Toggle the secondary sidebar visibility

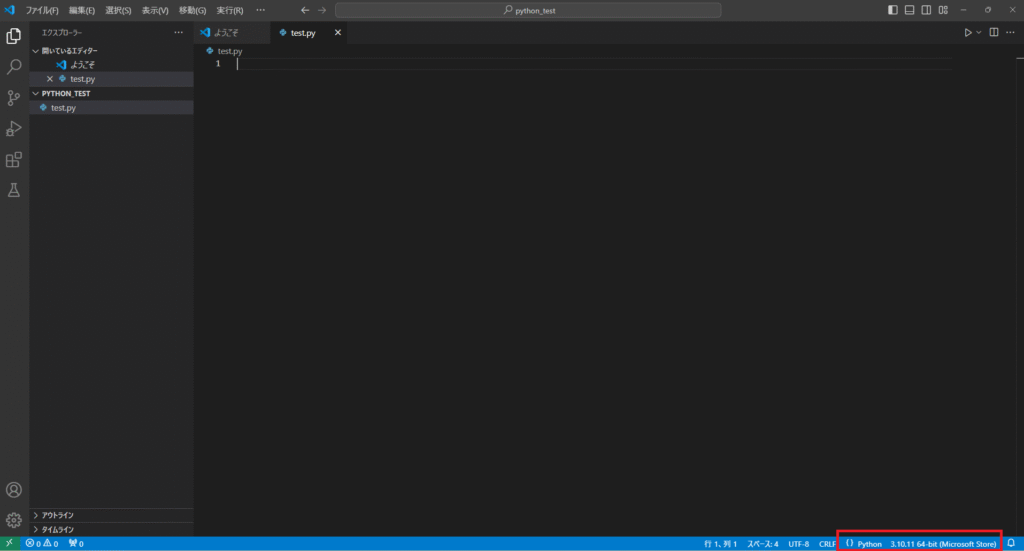(927, 10)
